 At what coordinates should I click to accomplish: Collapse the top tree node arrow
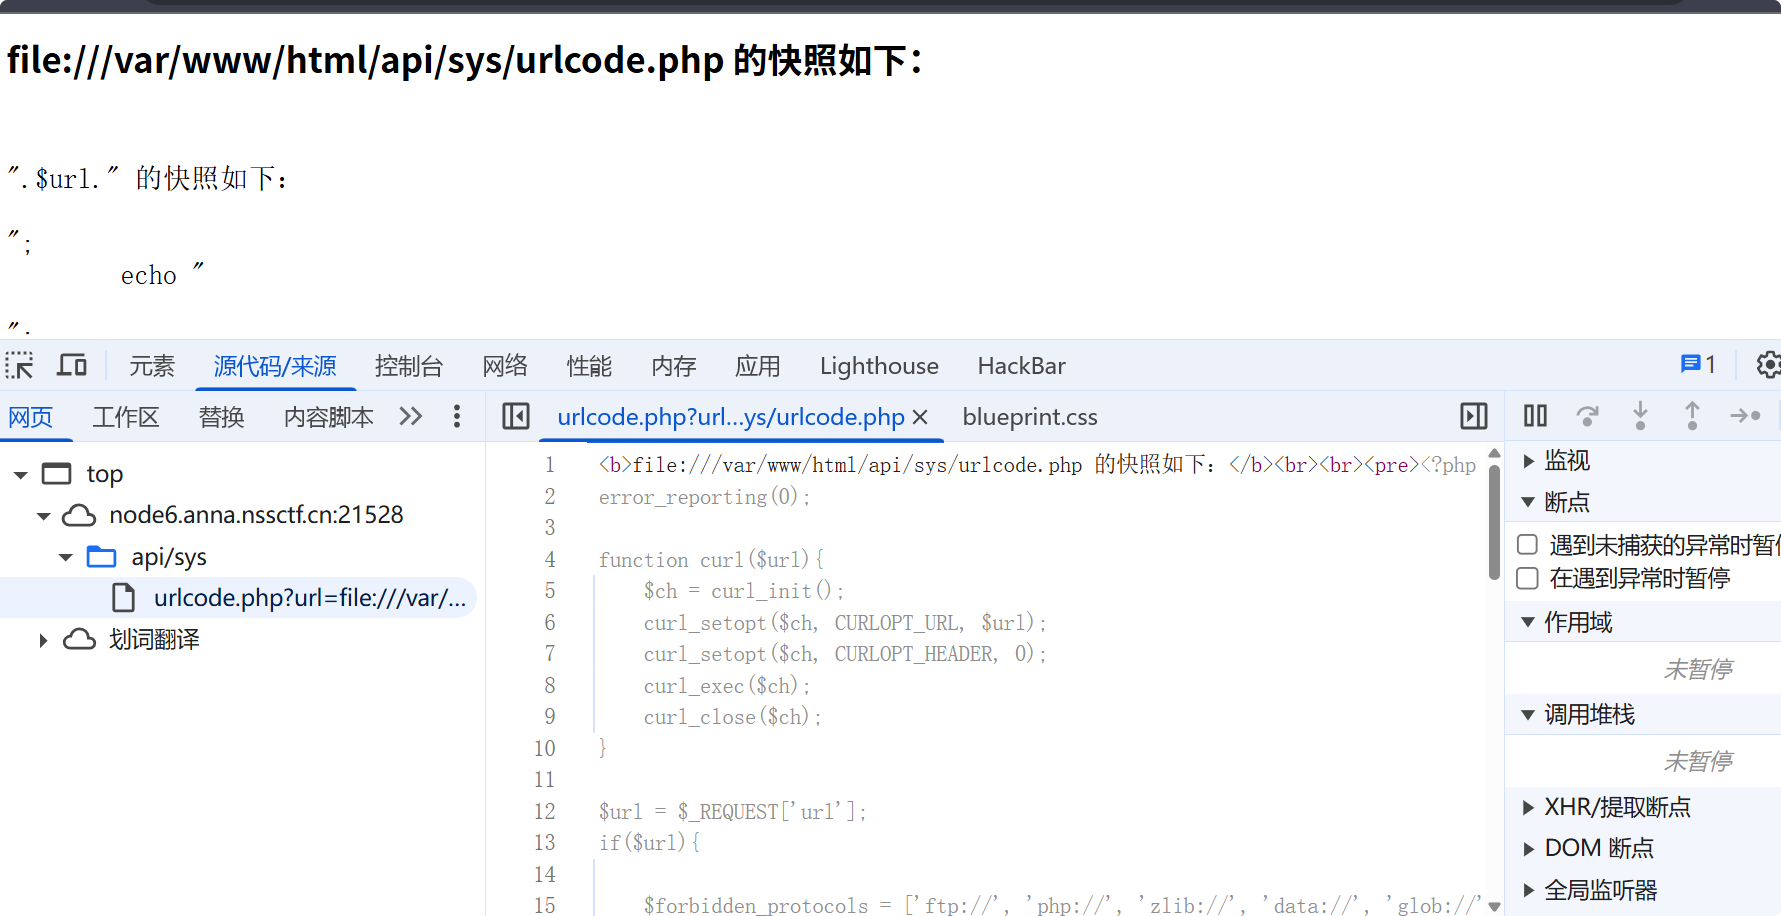20,475
